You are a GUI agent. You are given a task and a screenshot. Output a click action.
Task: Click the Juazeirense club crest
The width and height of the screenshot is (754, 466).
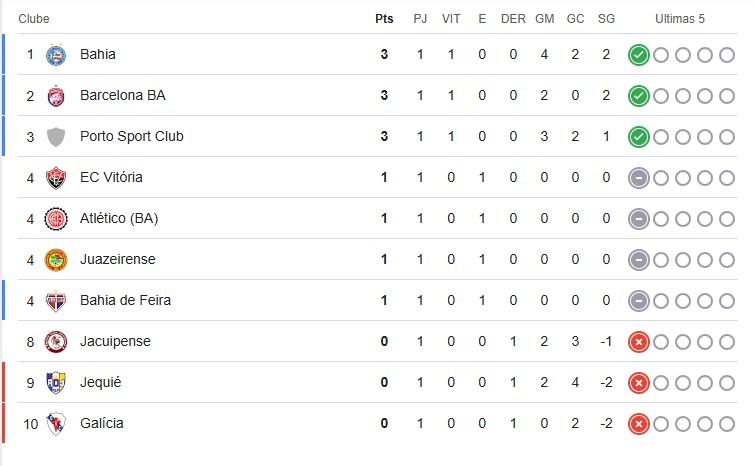[x=56, y=260]
